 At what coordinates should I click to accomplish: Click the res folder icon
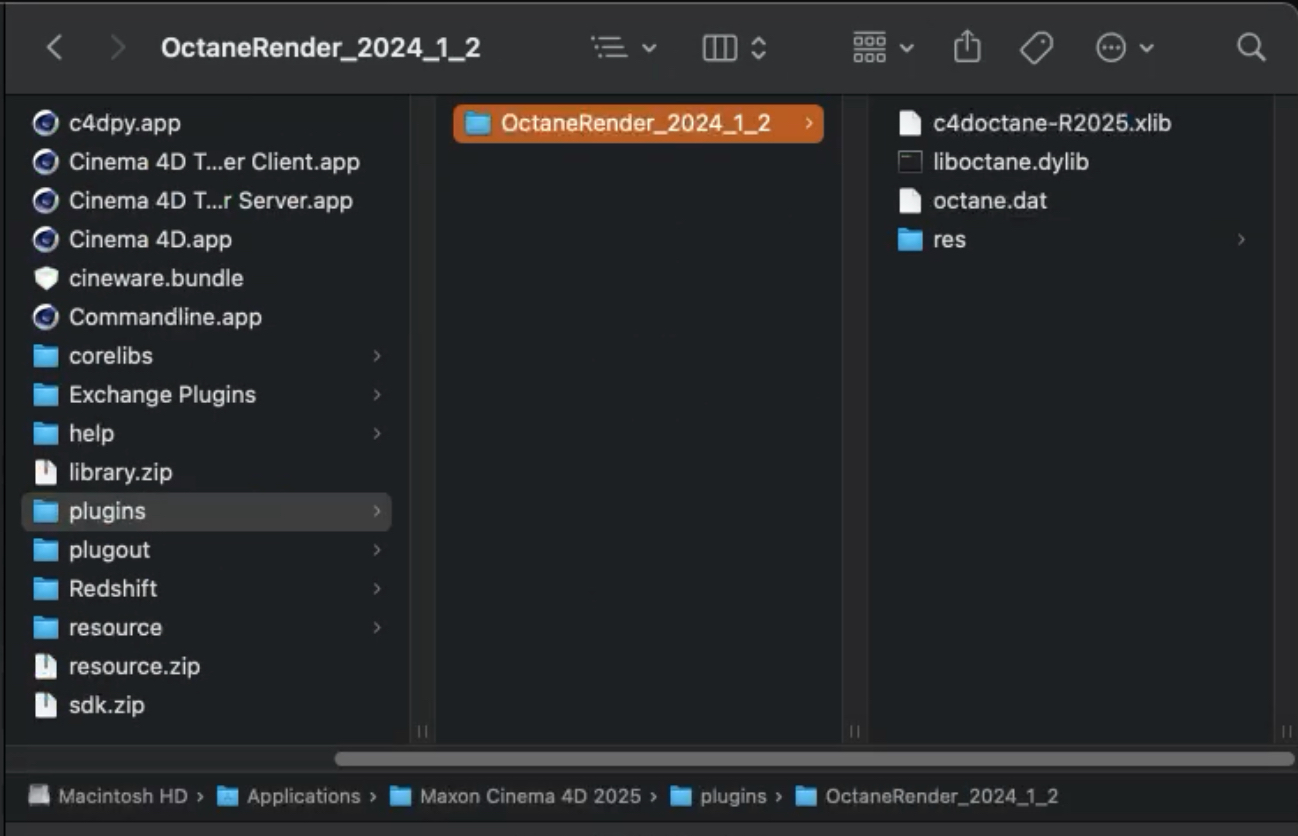(x=909, y=240)
